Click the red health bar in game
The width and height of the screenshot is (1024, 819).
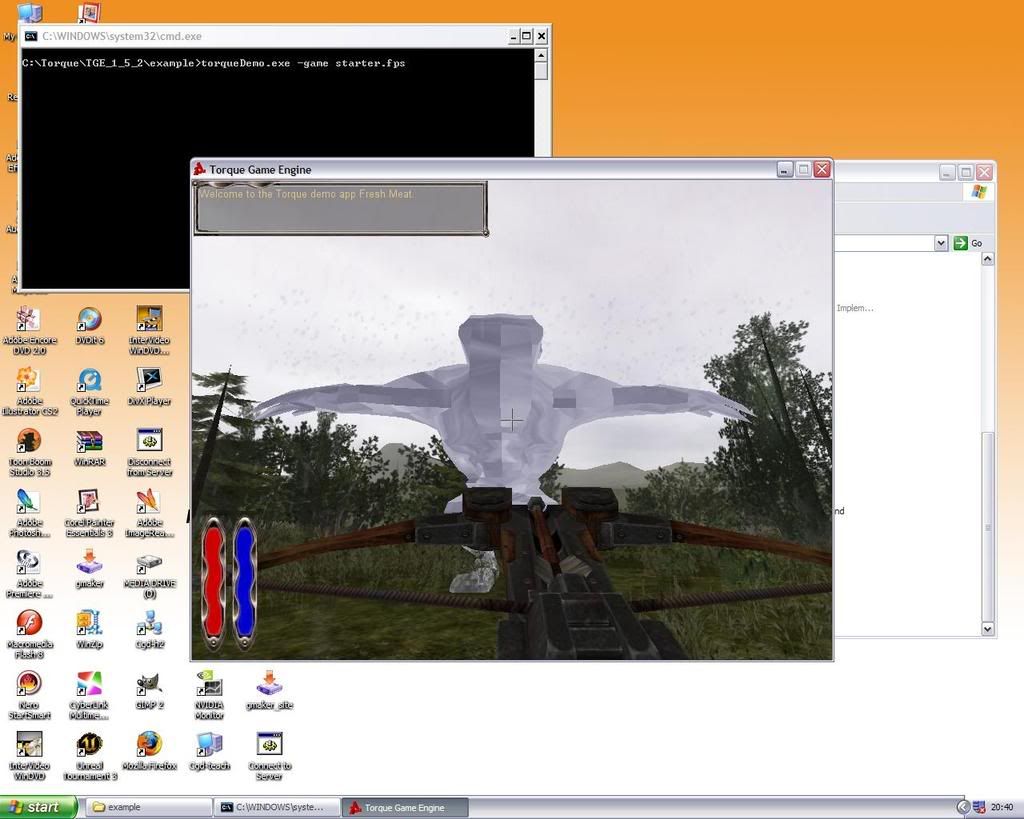pos(213,581)
